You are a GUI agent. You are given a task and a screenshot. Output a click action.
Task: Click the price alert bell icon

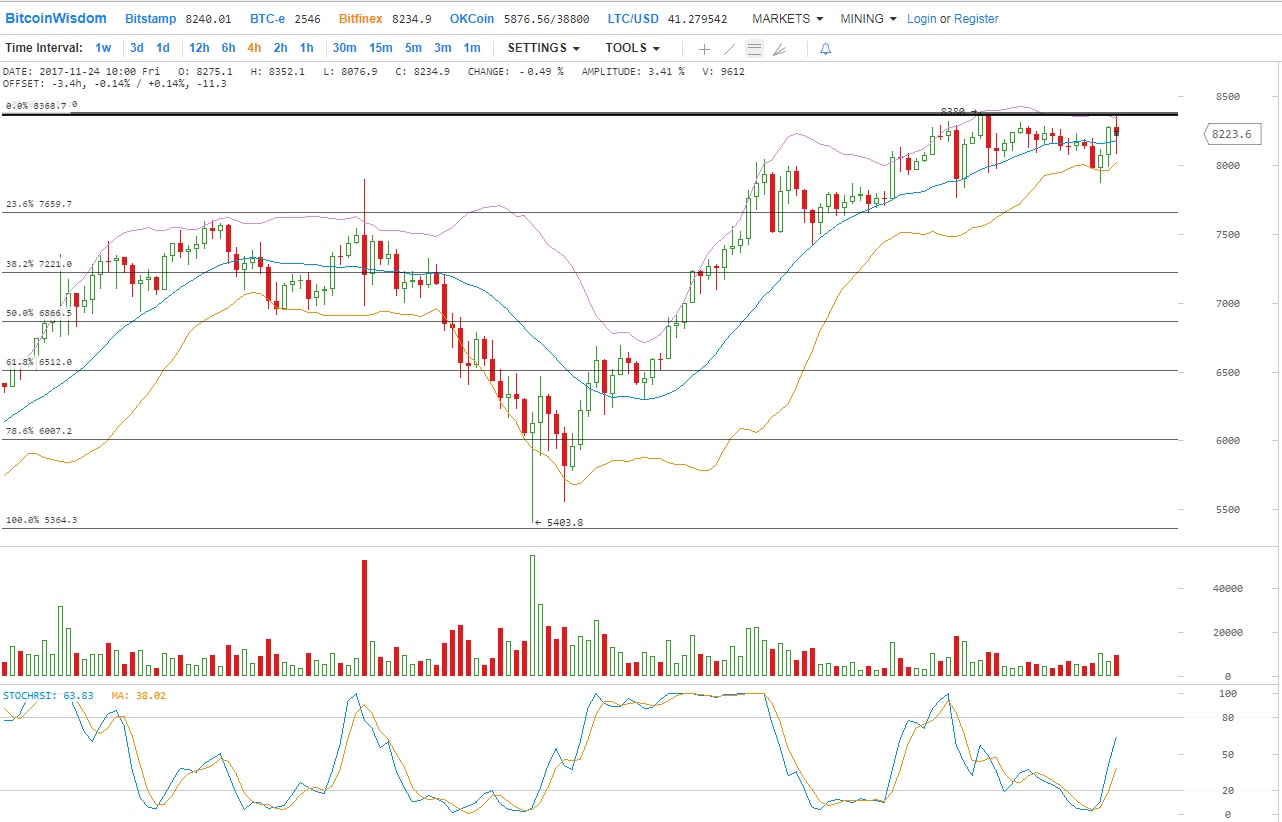825,48
